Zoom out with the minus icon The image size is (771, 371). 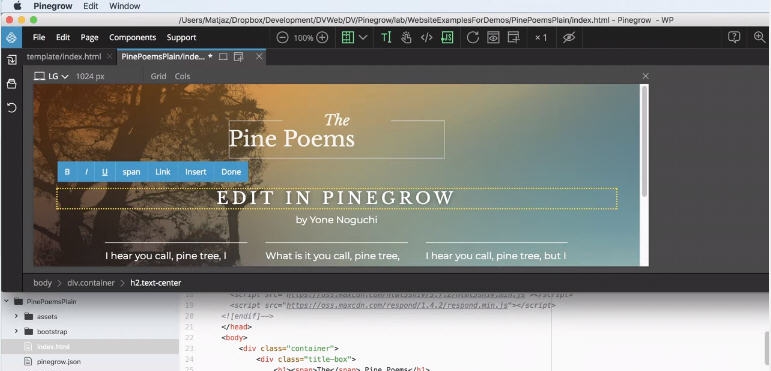coord(282,37)
